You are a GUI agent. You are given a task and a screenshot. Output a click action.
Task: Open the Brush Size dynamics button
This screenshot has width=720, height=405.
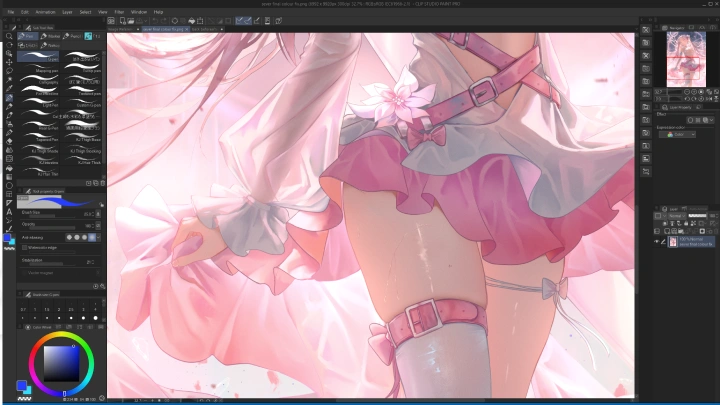tap(98, 214)
